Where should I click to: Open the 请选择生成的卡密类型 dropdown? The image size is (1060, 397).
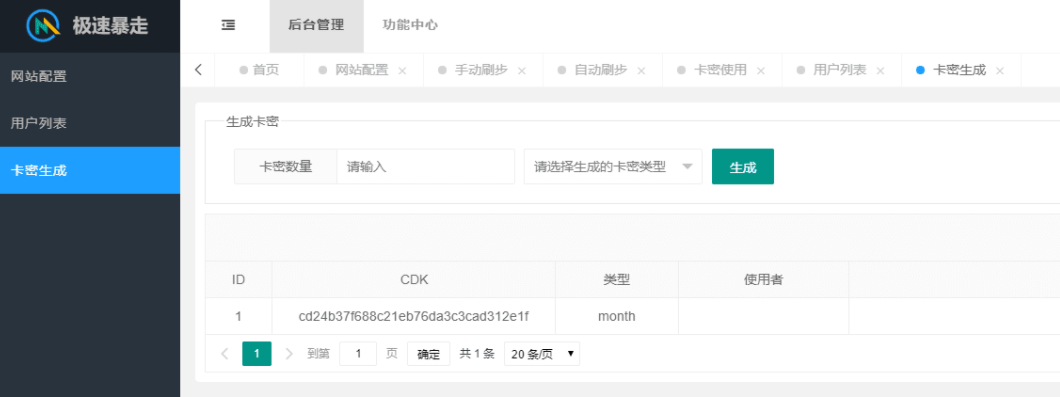tap(613, 166)
